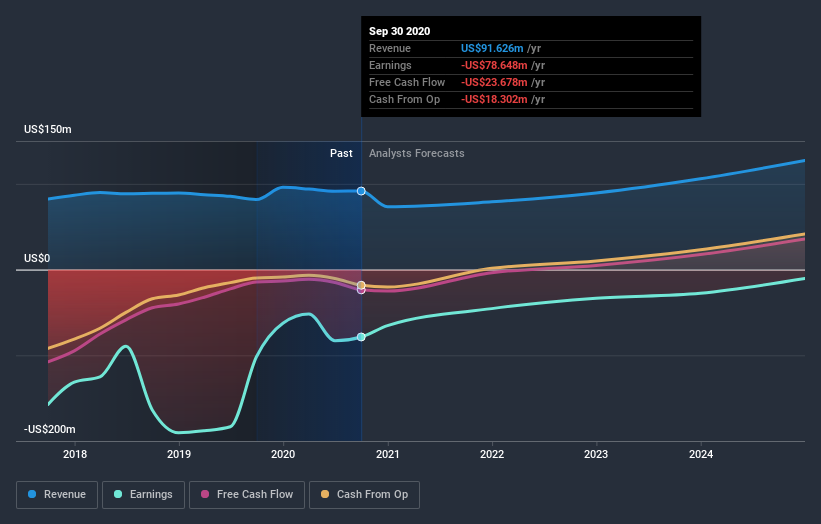Click the blue Revenue legend dot
Viewport: 821px width, 524px height.
pyautogui.click(x=32, y=494)
